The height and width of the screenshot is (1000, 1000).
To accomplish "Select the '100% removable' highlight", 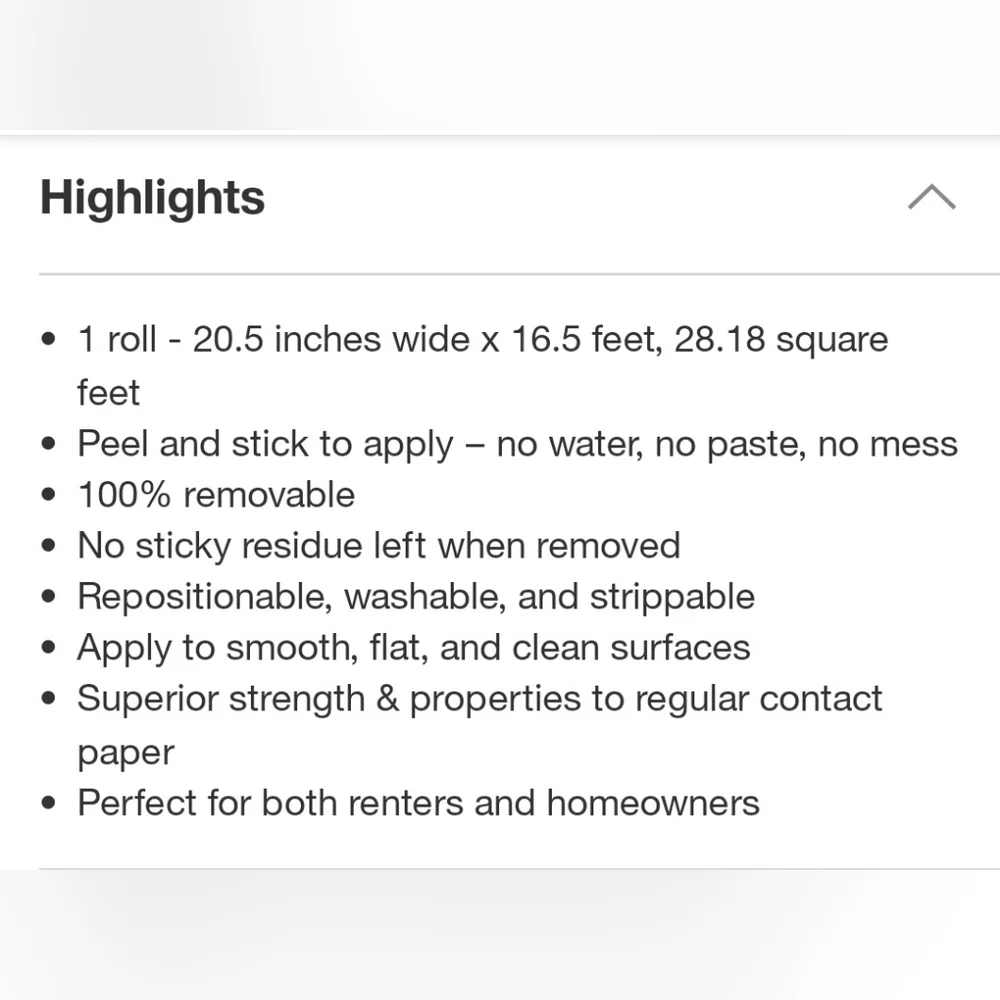I will (x=216, y=495).
